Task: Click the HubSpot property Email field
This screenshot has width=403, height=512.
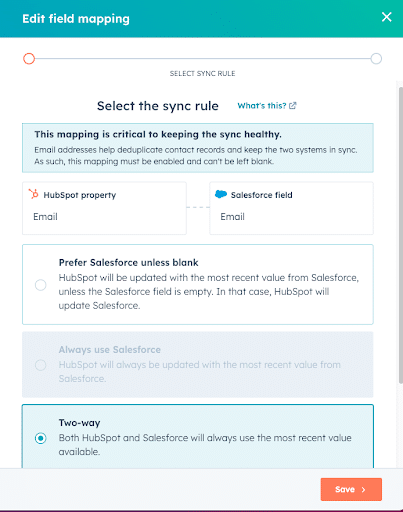Action: pyautogui.click(x=104, y=208)
